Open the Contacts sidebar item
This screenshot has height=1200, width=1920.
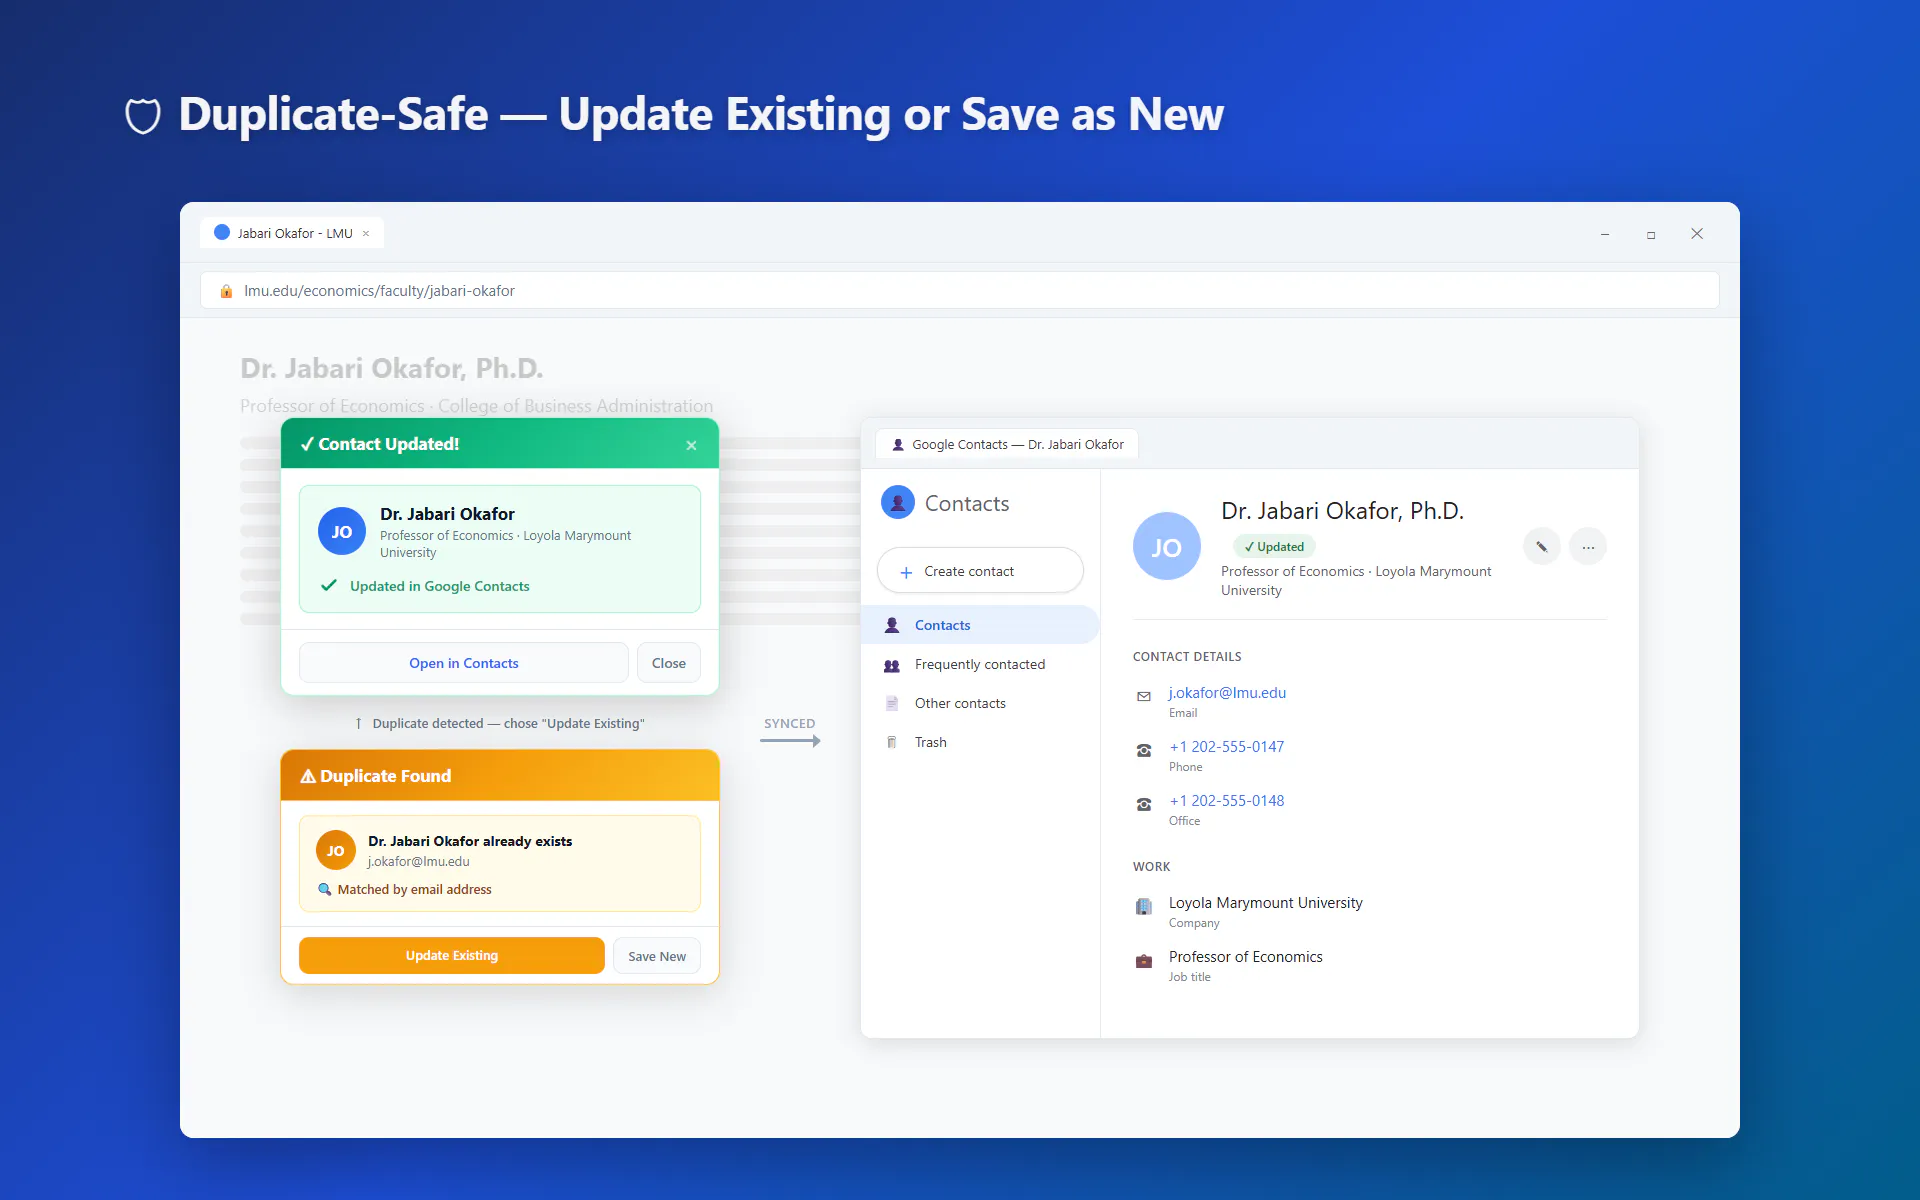coord(980,625)
